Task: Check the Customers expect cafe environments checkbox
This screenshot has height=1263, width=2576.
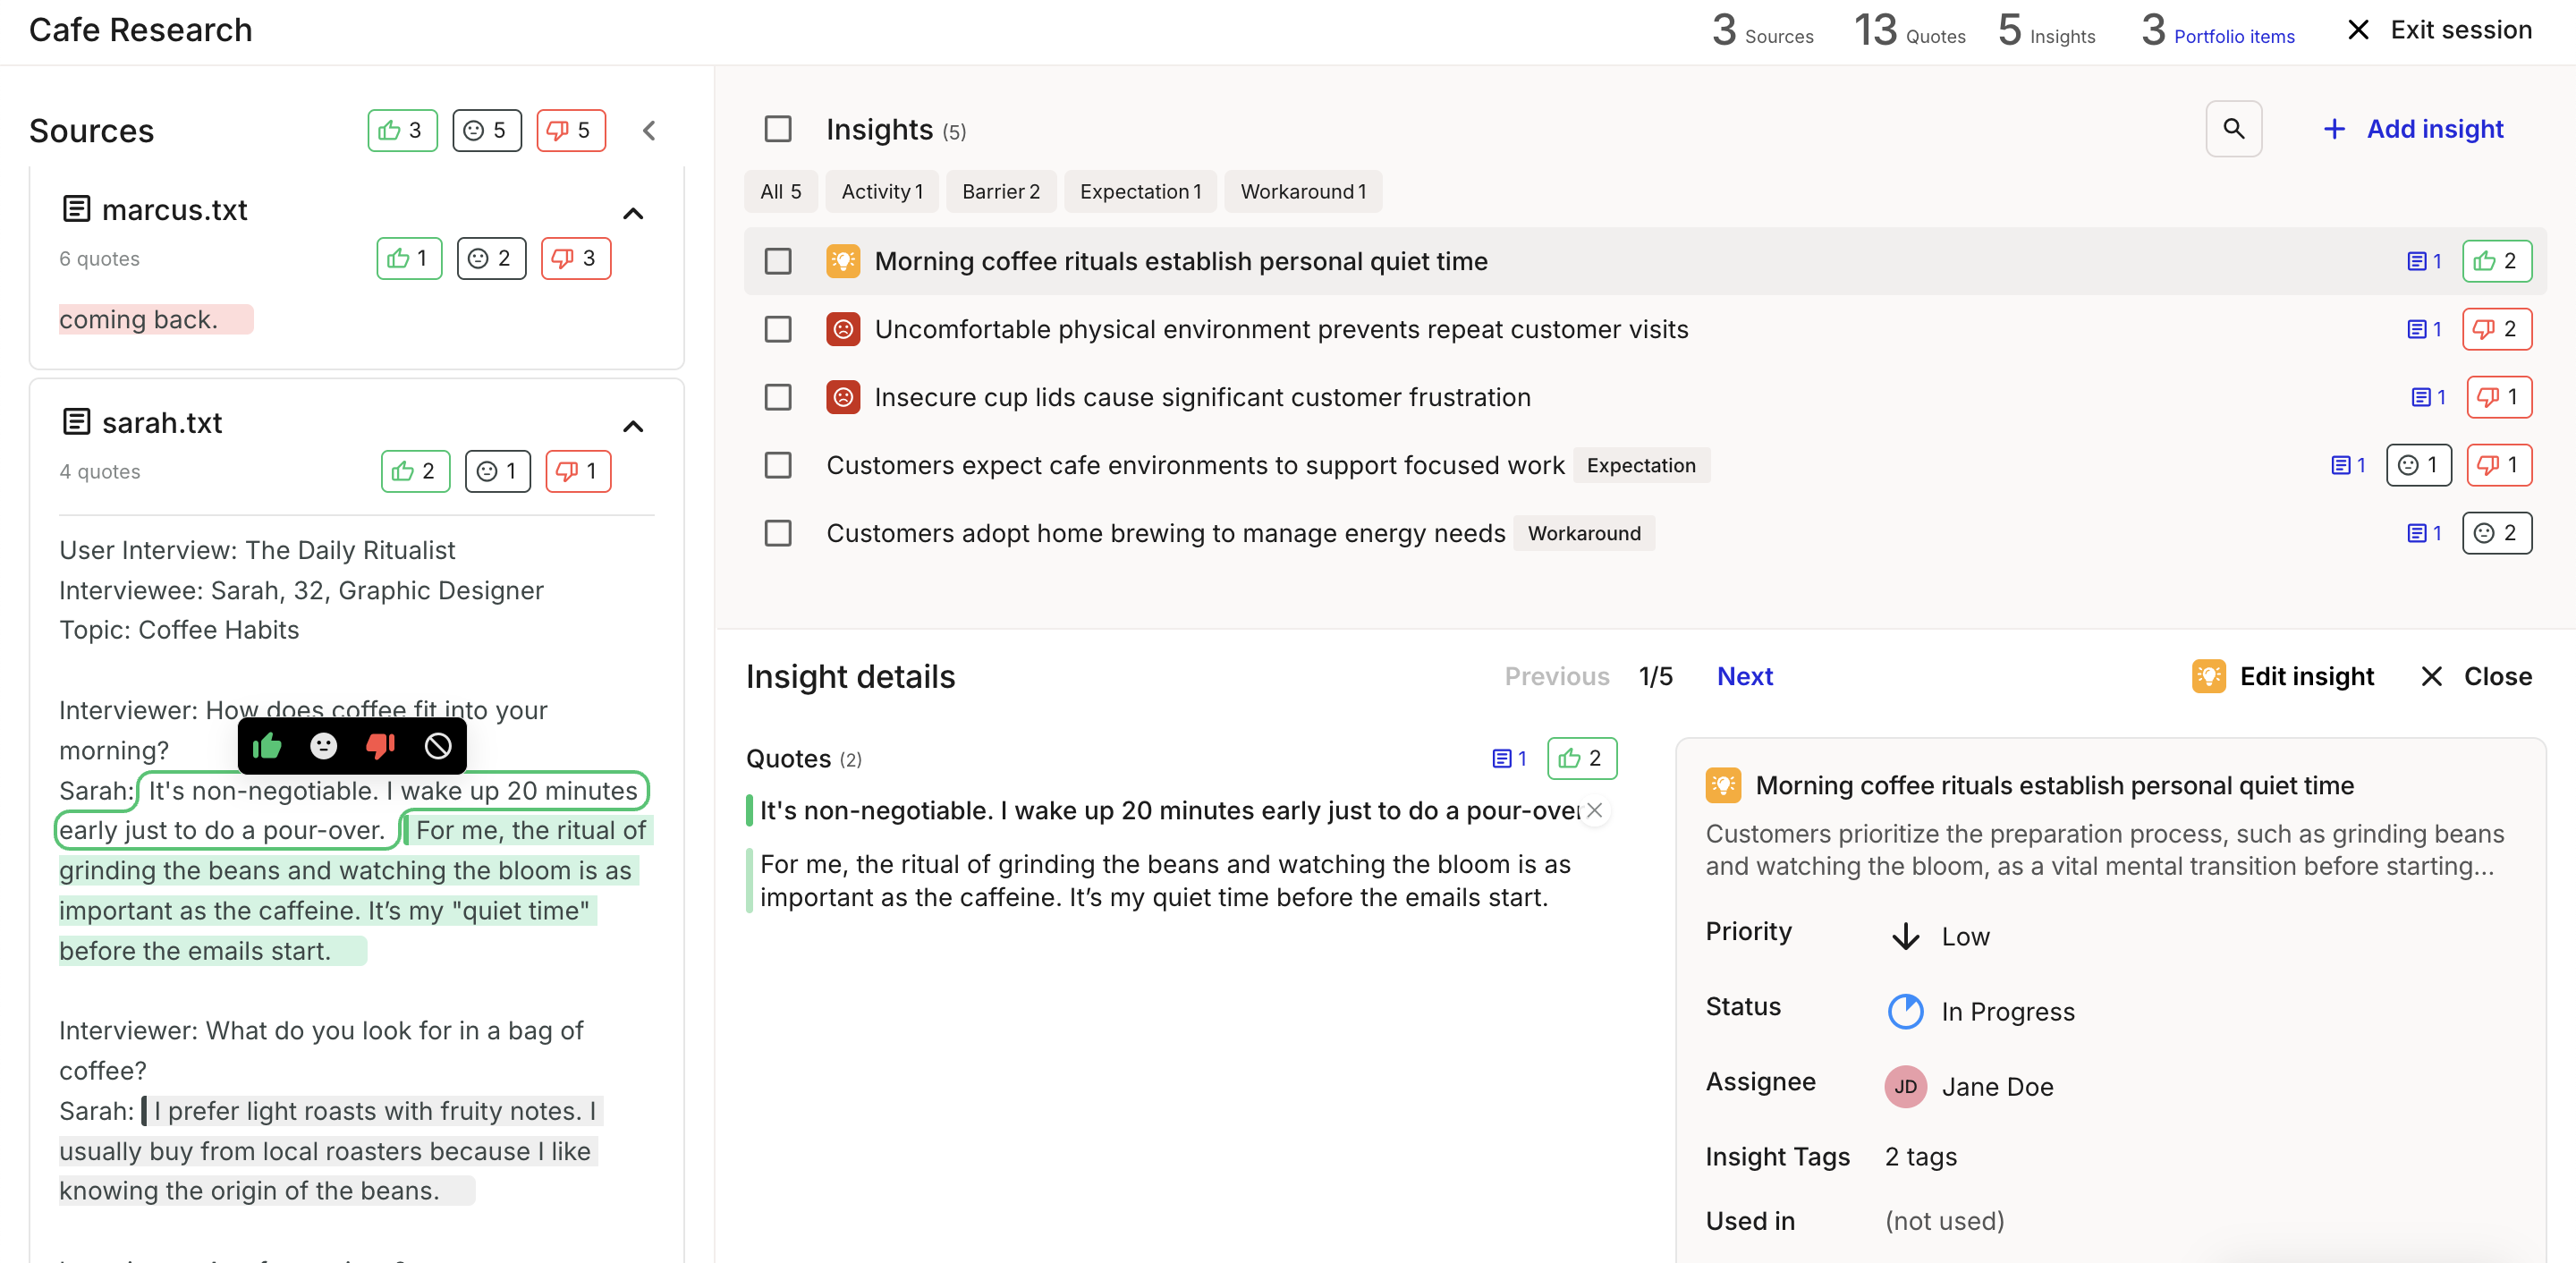Action: coord(778,466)
